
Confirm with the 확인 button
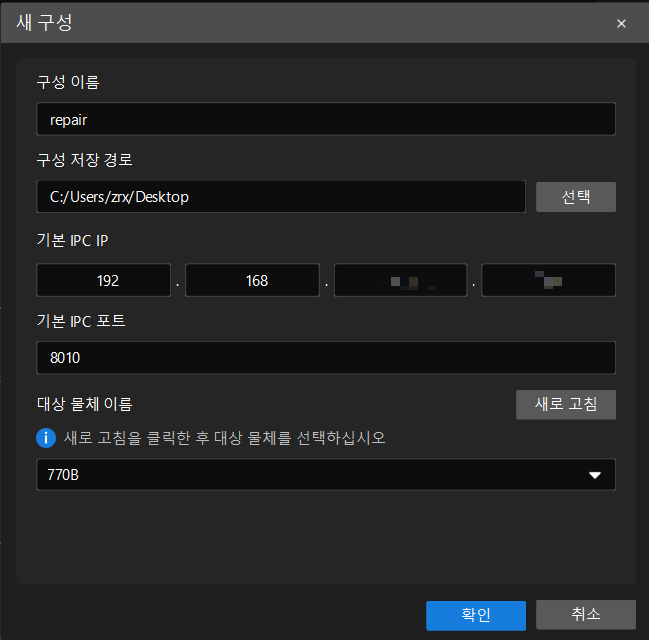pos(476,615)
